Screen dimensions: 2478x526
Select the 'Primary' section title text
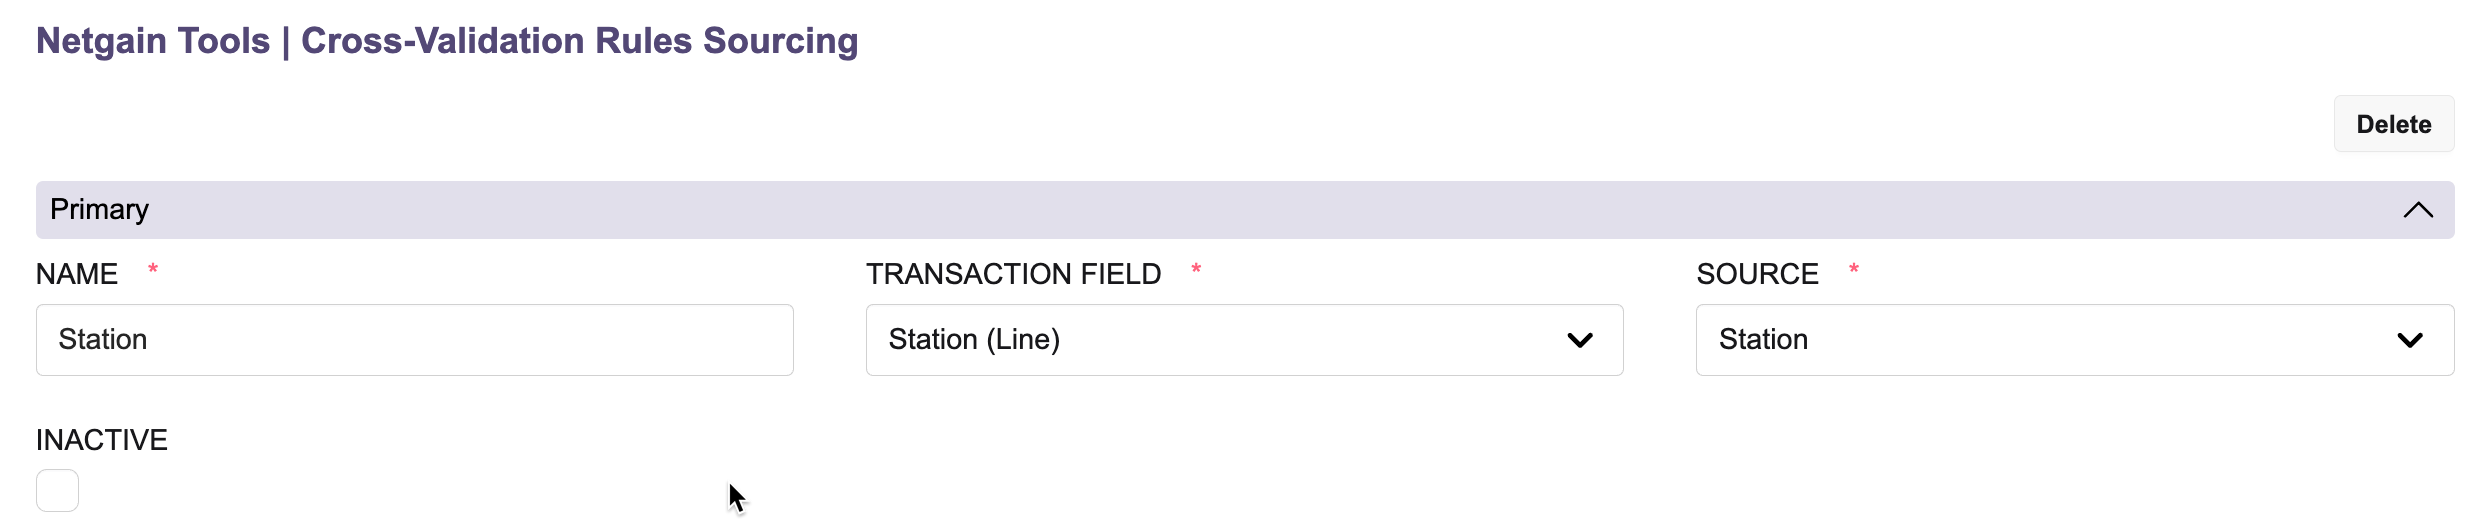click(99, 209)
